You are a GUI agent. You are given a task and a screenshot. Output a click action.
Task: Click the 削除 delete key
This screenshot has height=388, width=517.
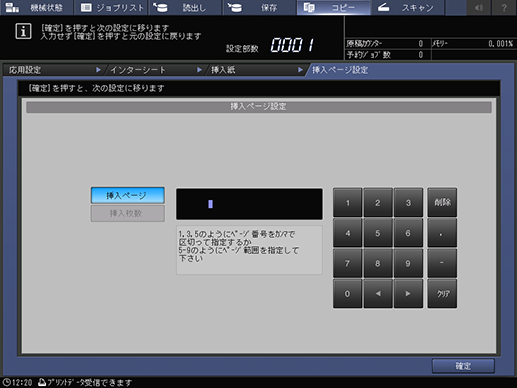pyautogui.click(x=442, y=203)
